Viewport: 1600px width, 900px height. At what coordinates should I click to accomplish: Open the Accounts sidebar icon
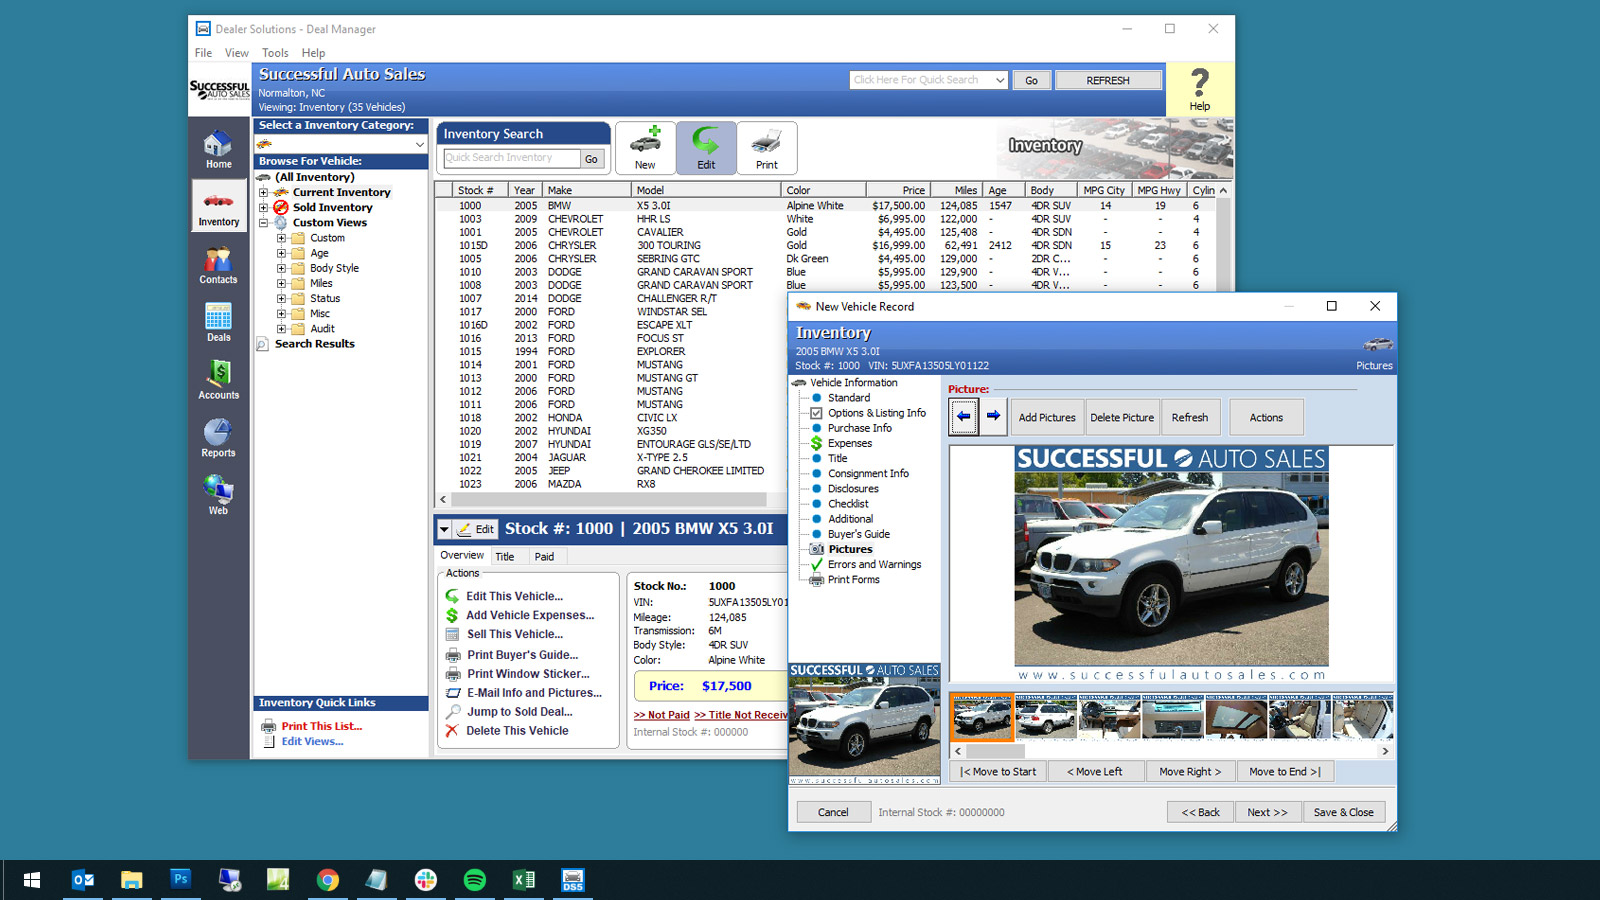[218, 380]
